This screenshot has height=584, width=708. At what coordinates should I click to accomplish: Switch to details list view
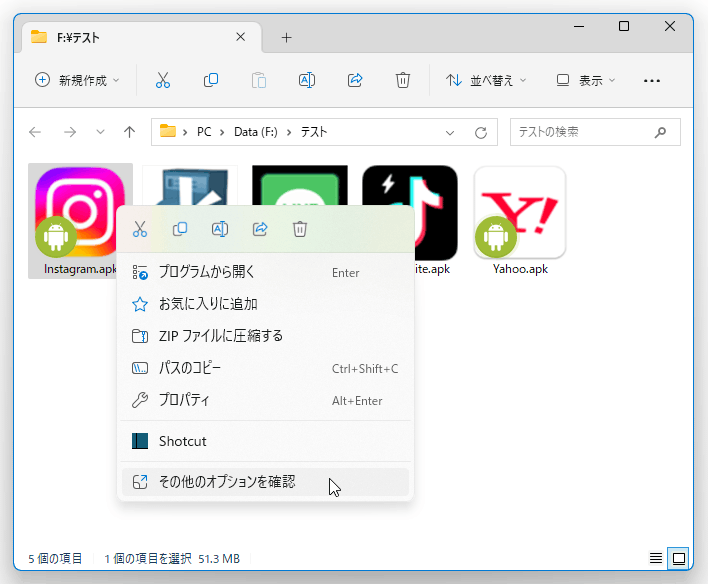(x=656, y=559)
